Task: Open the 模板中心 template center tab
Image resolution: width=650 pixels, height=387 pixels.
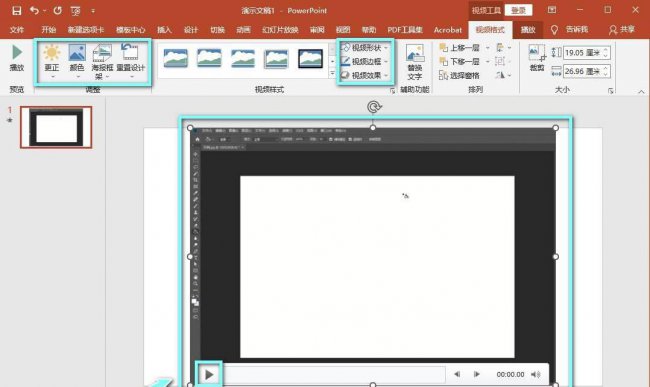Action: 131,30
